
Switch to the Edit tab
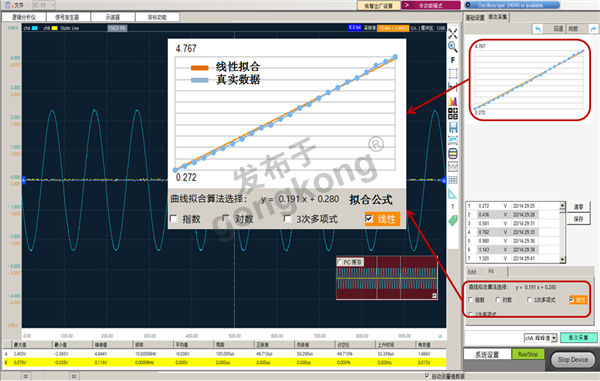point(472,272)
